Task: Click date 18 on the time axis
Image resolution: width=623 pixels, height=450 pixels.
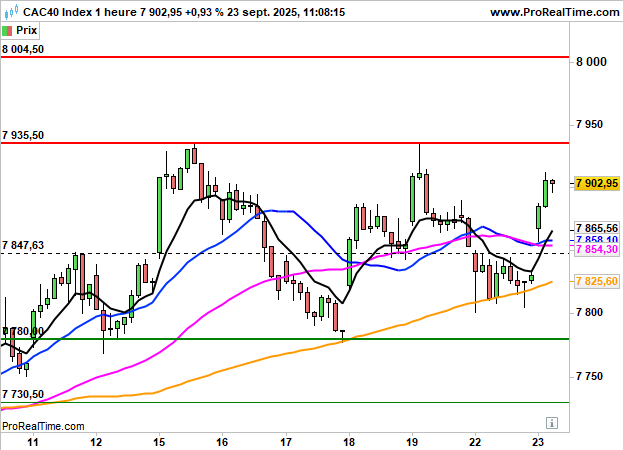Action: point(349,442)
